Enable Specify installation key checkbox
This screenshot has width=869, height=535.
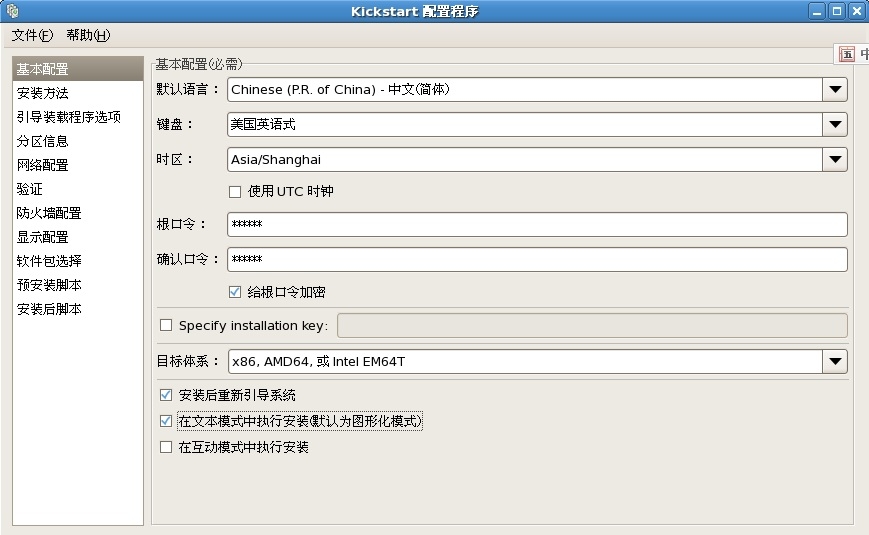click(x=166, y=325)
